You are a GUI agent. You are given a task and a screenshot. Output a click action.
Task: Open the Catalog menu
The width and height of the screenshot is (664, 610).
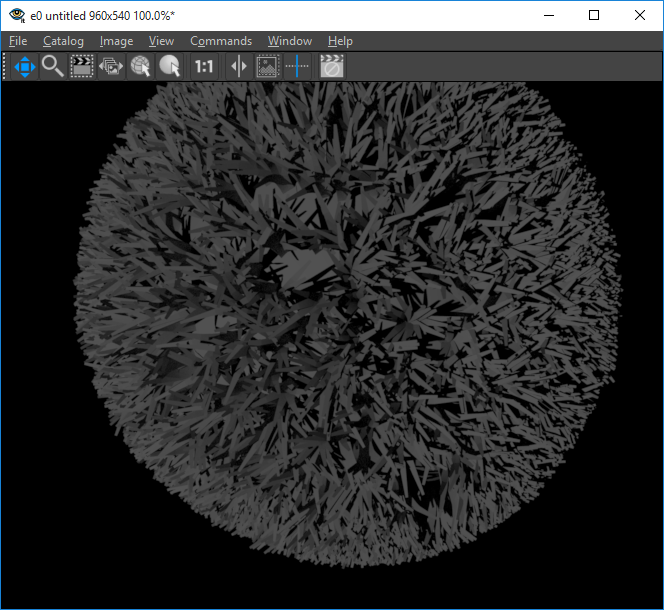[63, 41]
